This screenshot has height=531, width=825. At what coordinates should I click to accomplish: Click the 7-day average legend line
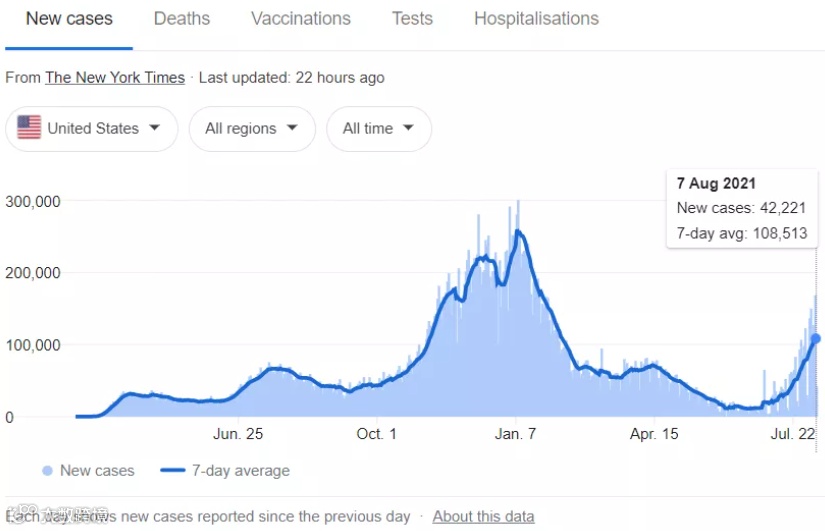click(174, 470)
